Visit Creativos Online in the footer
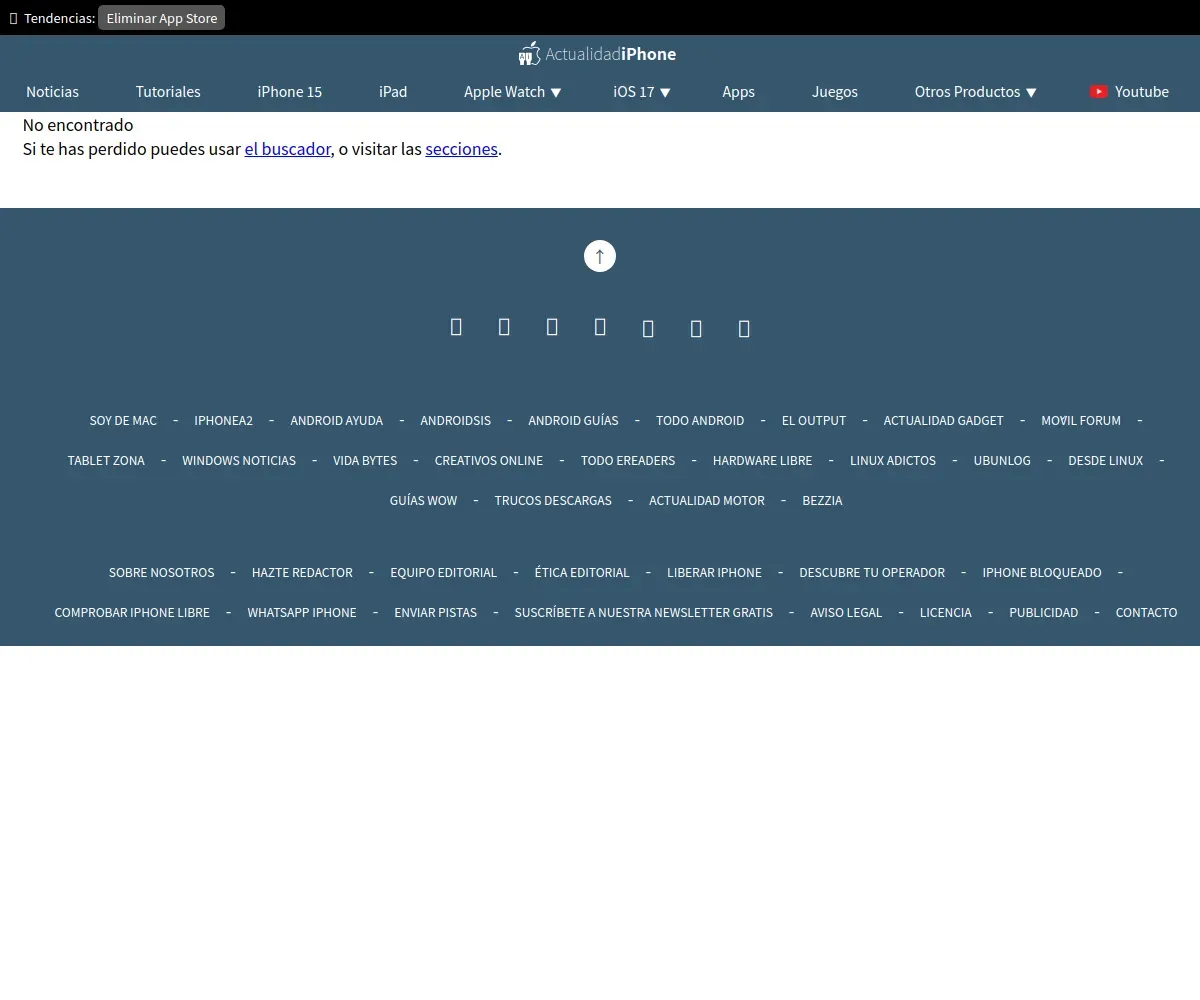 489,460
